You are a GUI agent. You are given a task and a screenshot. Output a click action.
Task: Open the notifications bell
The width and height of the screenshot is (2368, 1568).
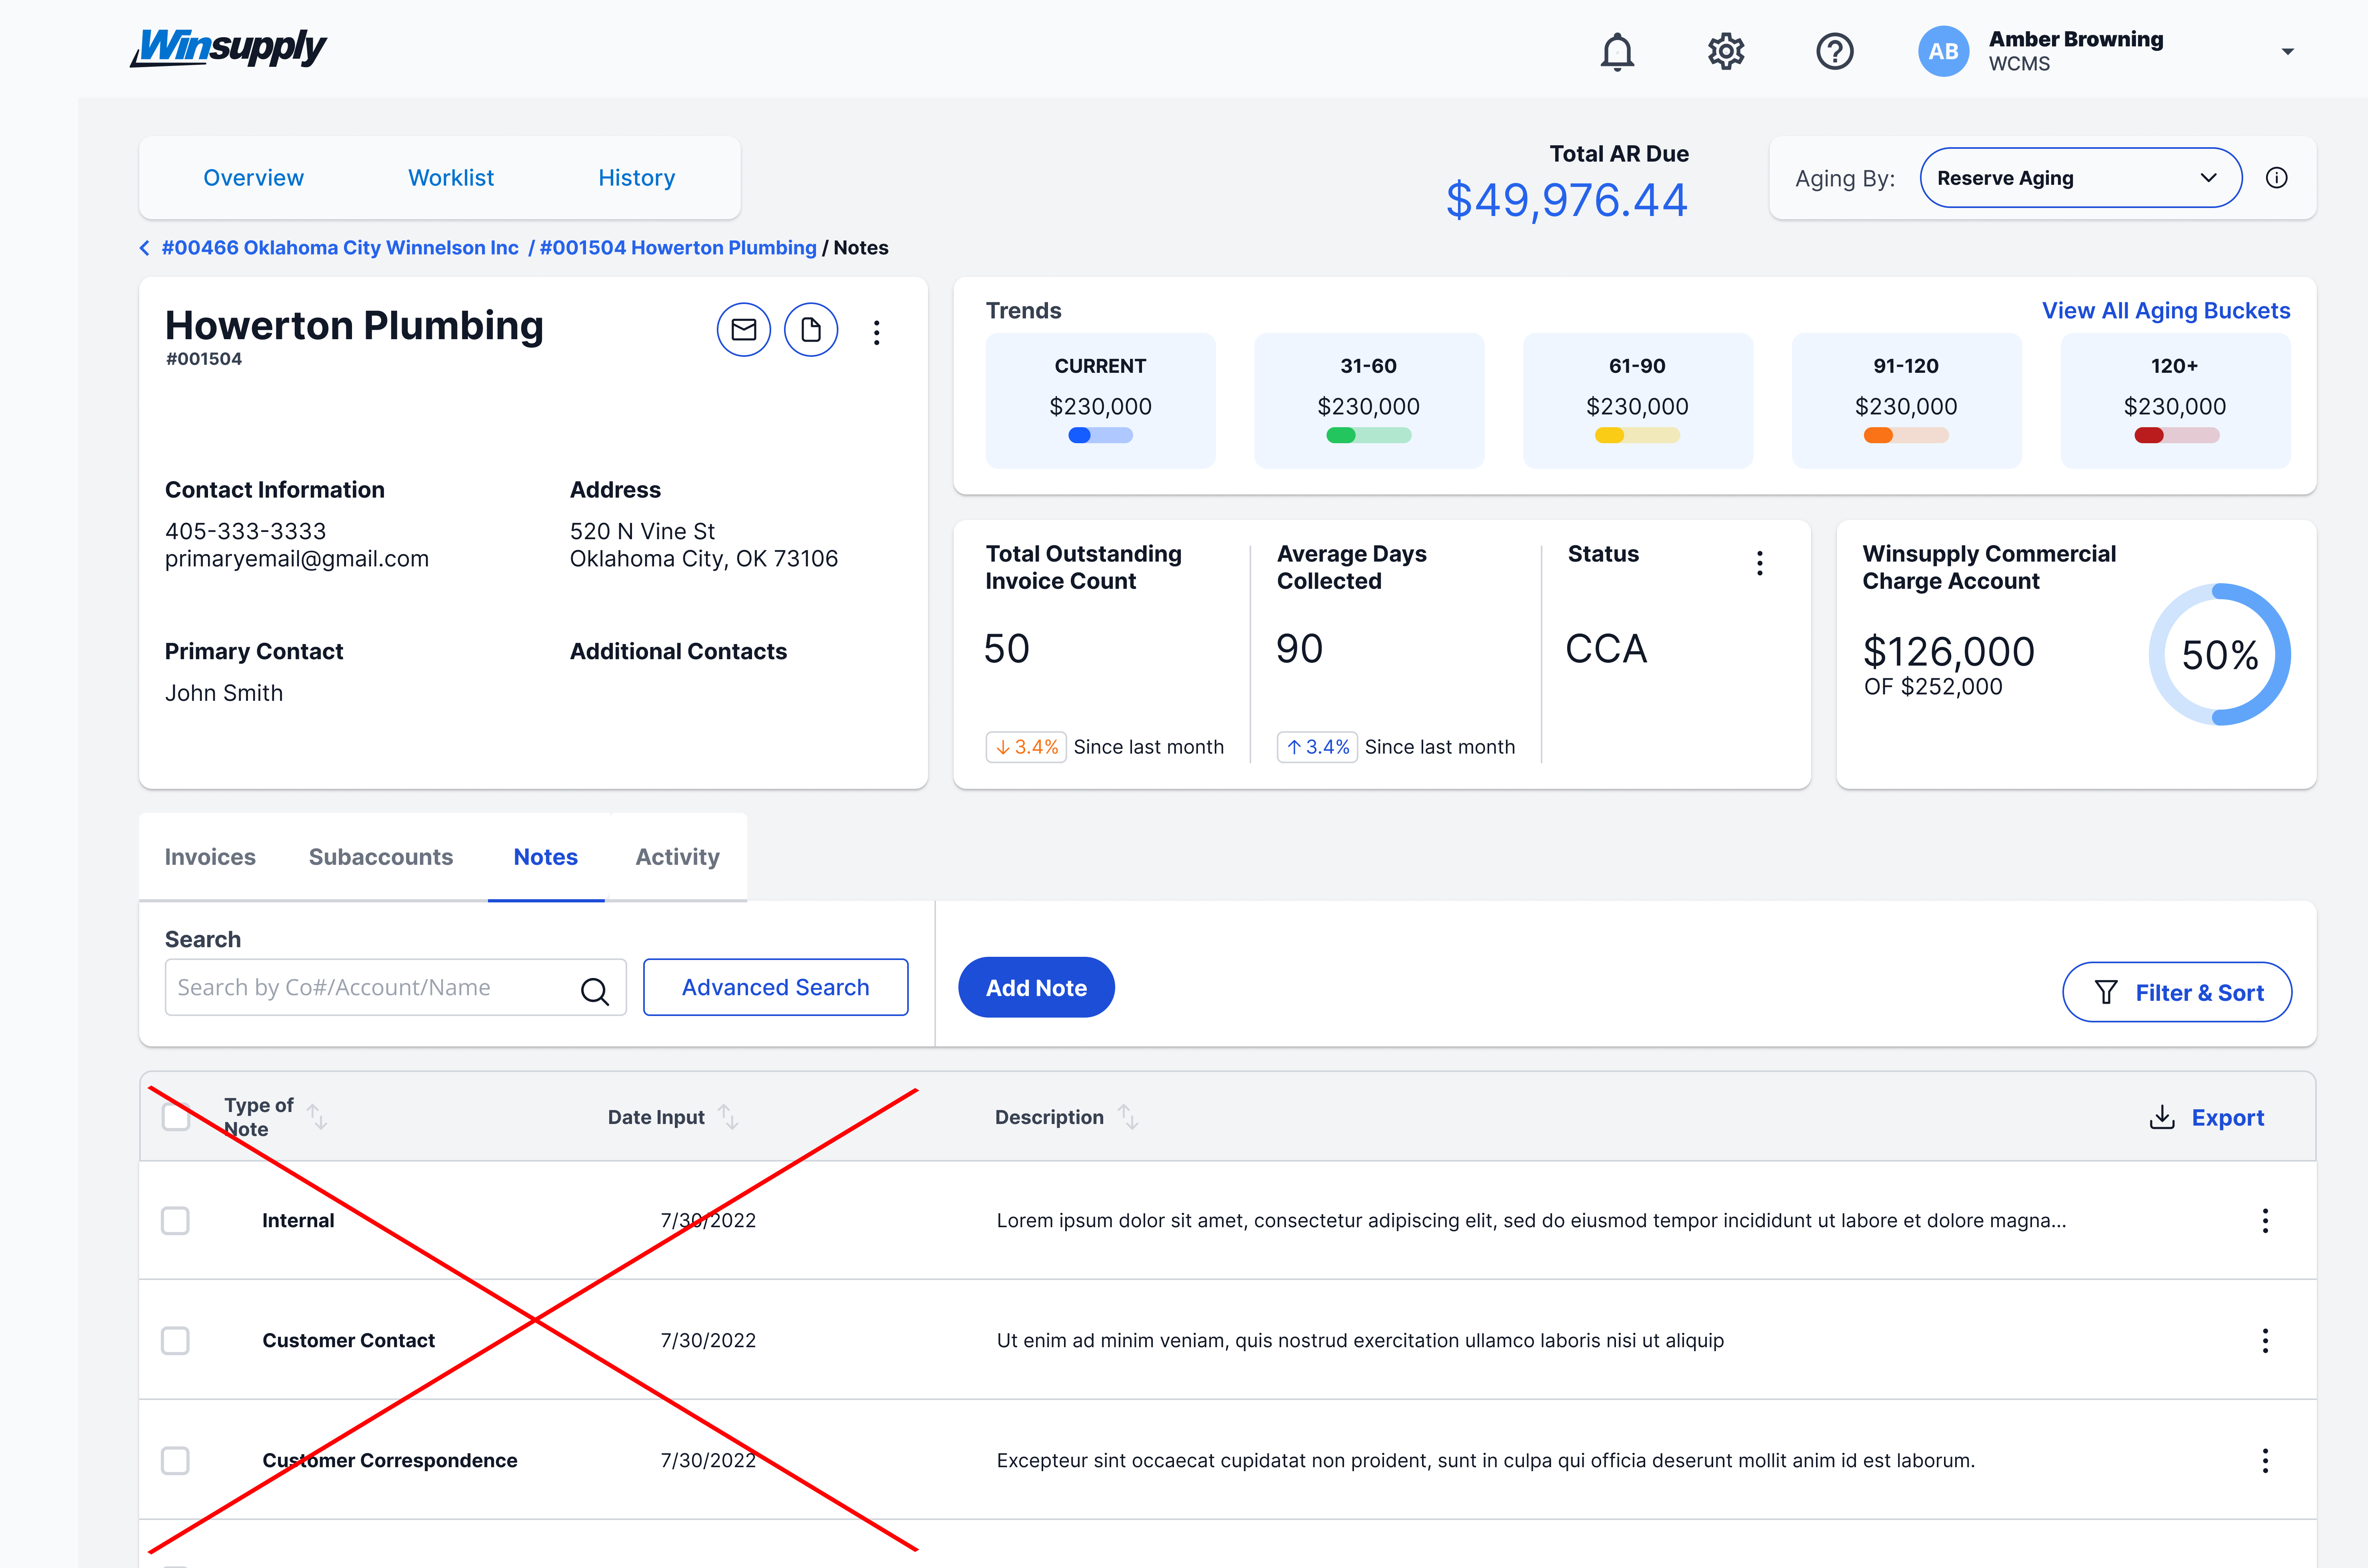click(x=1616, y=51)
